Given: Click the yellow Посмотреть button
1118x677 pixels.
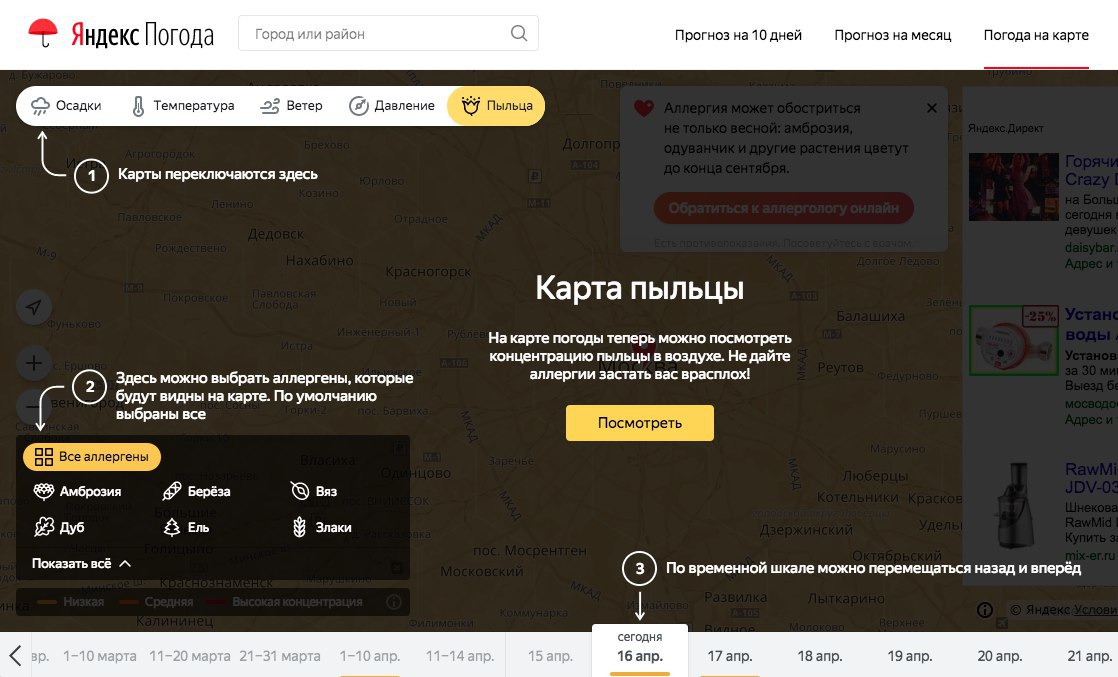Looking at the screenshot, I should [640, 422].
